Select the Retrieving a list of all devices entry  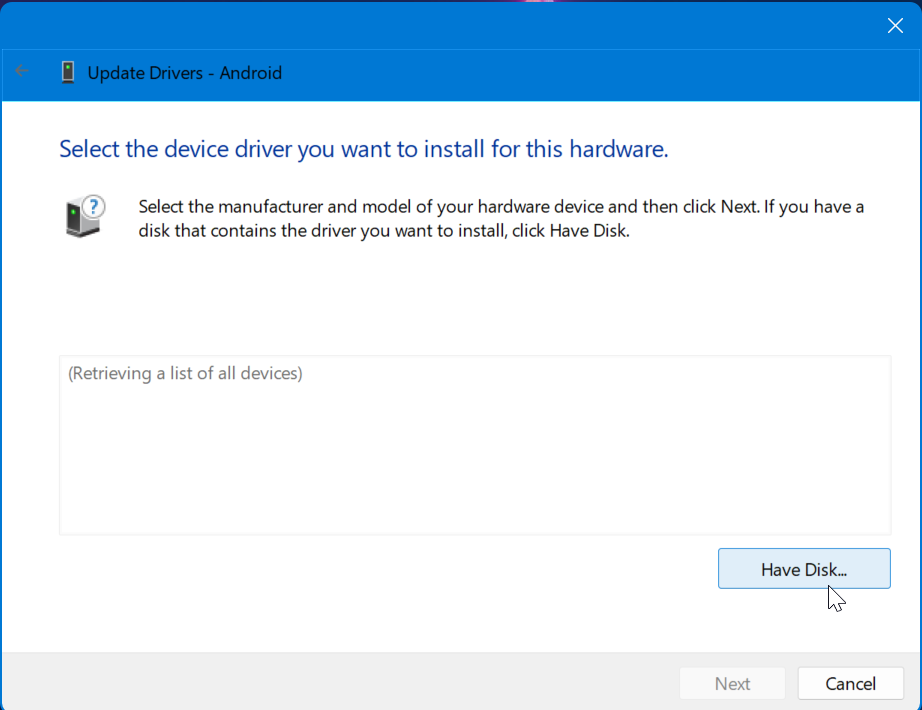183,373
